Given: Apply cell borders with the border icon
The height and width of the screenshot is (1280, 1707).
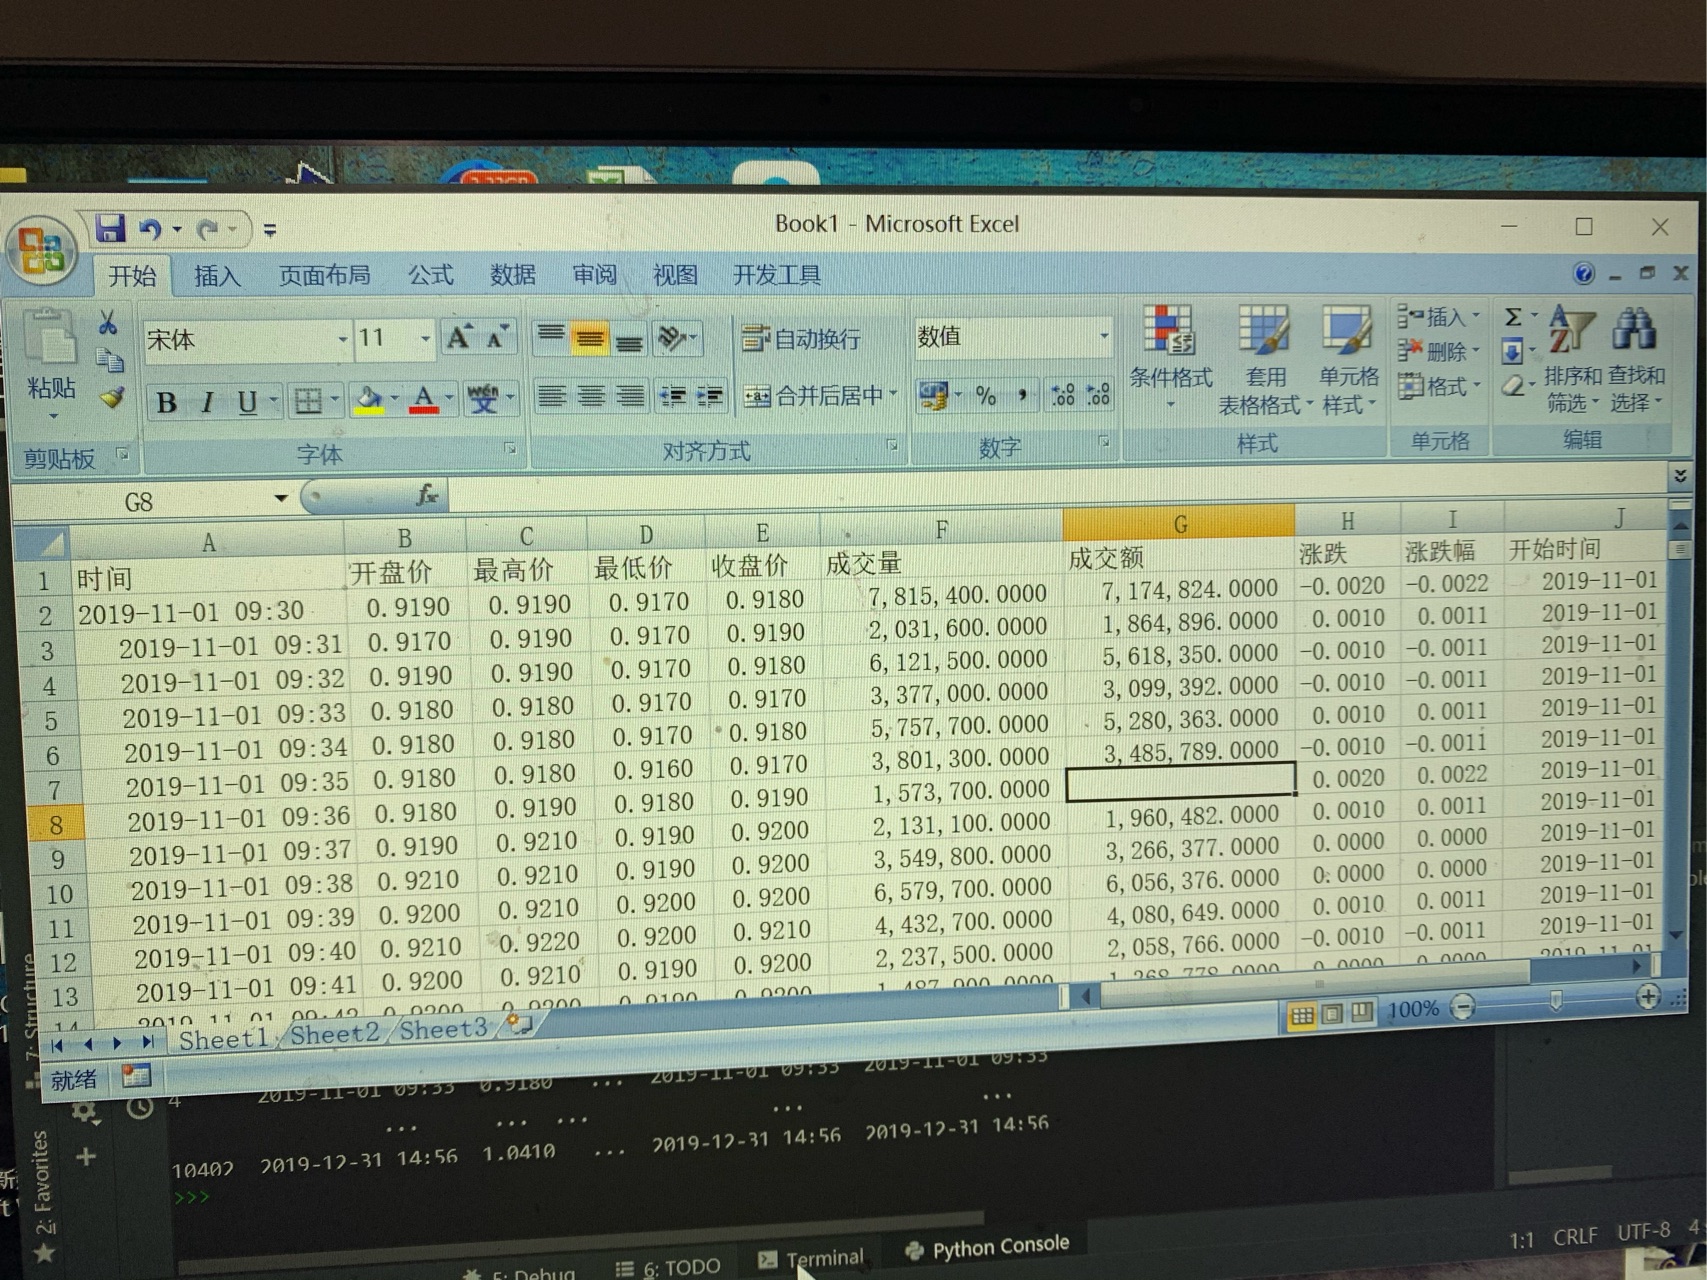Looking at the screenshot, I should point(308,402).
